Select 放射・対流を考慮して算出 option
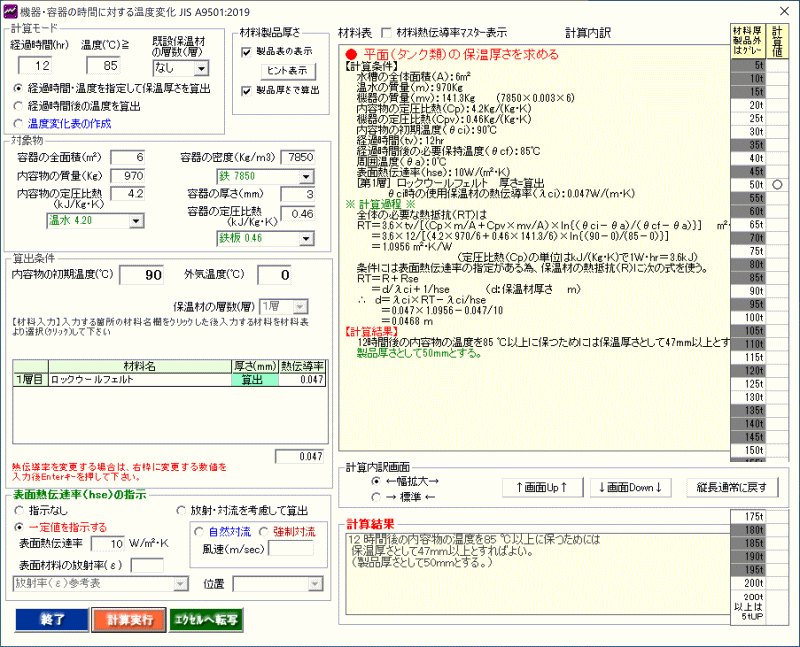 point(182,509)
